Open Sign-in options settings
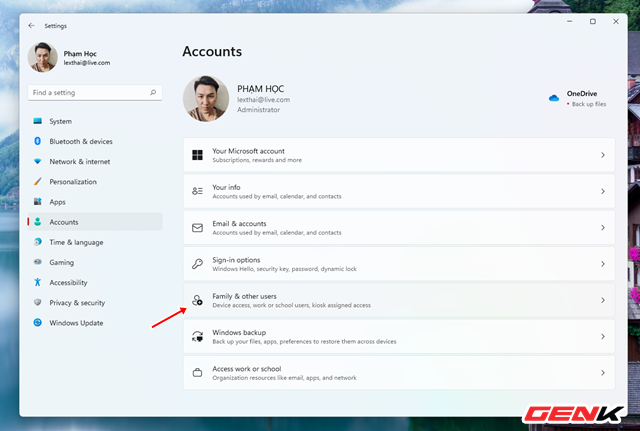Viewport: 640px width, 431px height. (x=399, y=264)
